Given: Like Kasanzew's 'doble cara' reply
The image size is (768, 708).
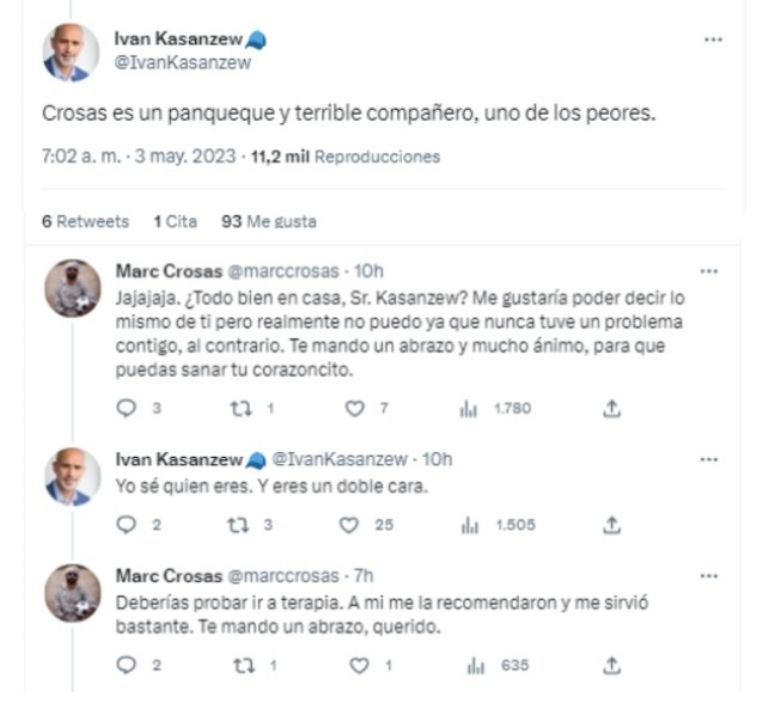Looking at the screenshot, I should [x=349, y=524].
